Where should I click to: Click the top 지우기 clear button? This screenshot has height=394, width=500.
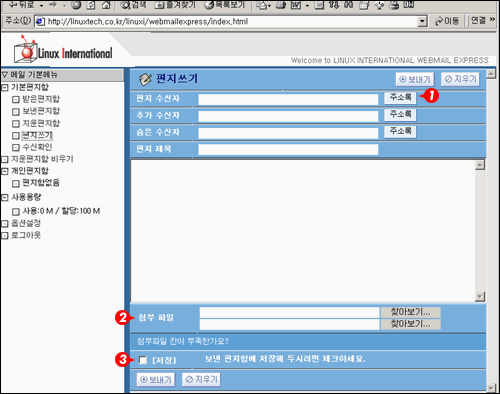coord(460,79)
